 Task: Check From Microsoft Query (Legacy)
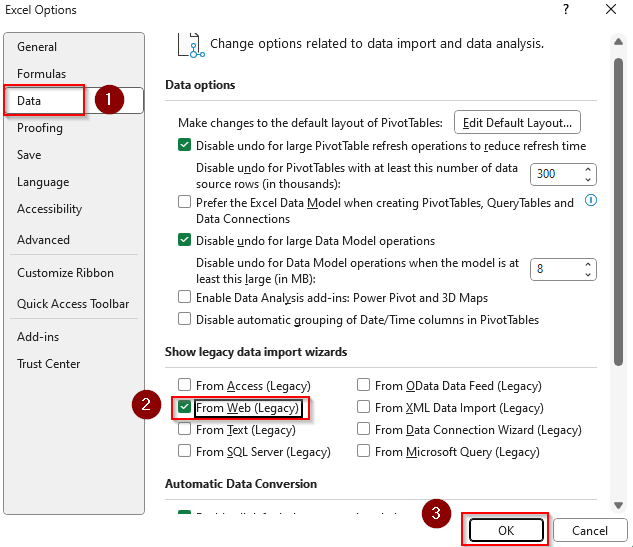coord(363,451)
